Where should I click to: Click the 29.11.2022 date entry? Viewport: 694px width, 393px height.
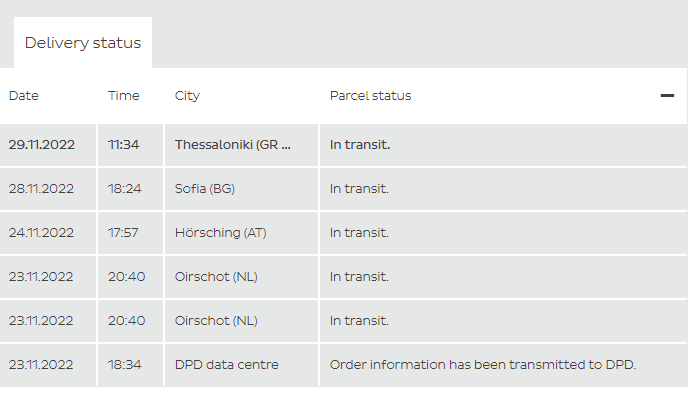point(42,145)
